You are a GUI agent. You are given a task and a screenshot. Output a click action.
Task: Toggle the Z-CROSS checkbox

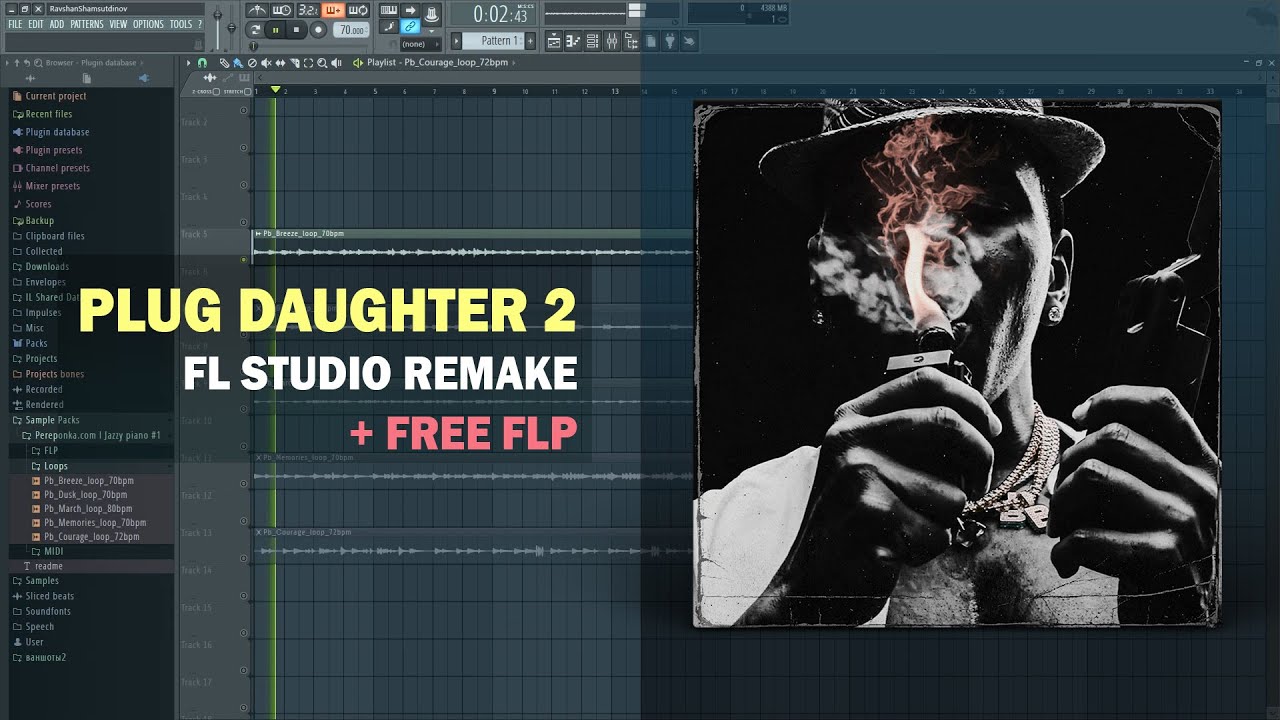[216, 91]
